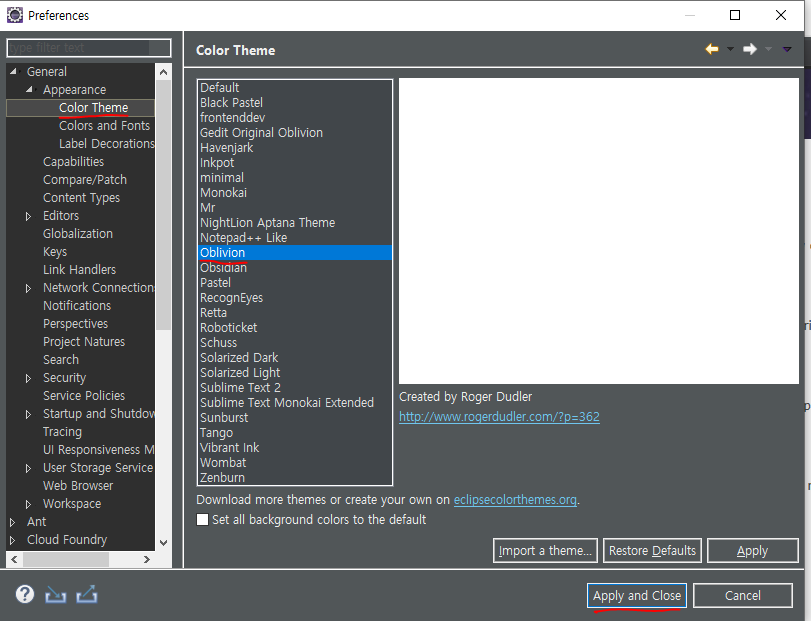Click the Cancel button

tap(743, 596)
